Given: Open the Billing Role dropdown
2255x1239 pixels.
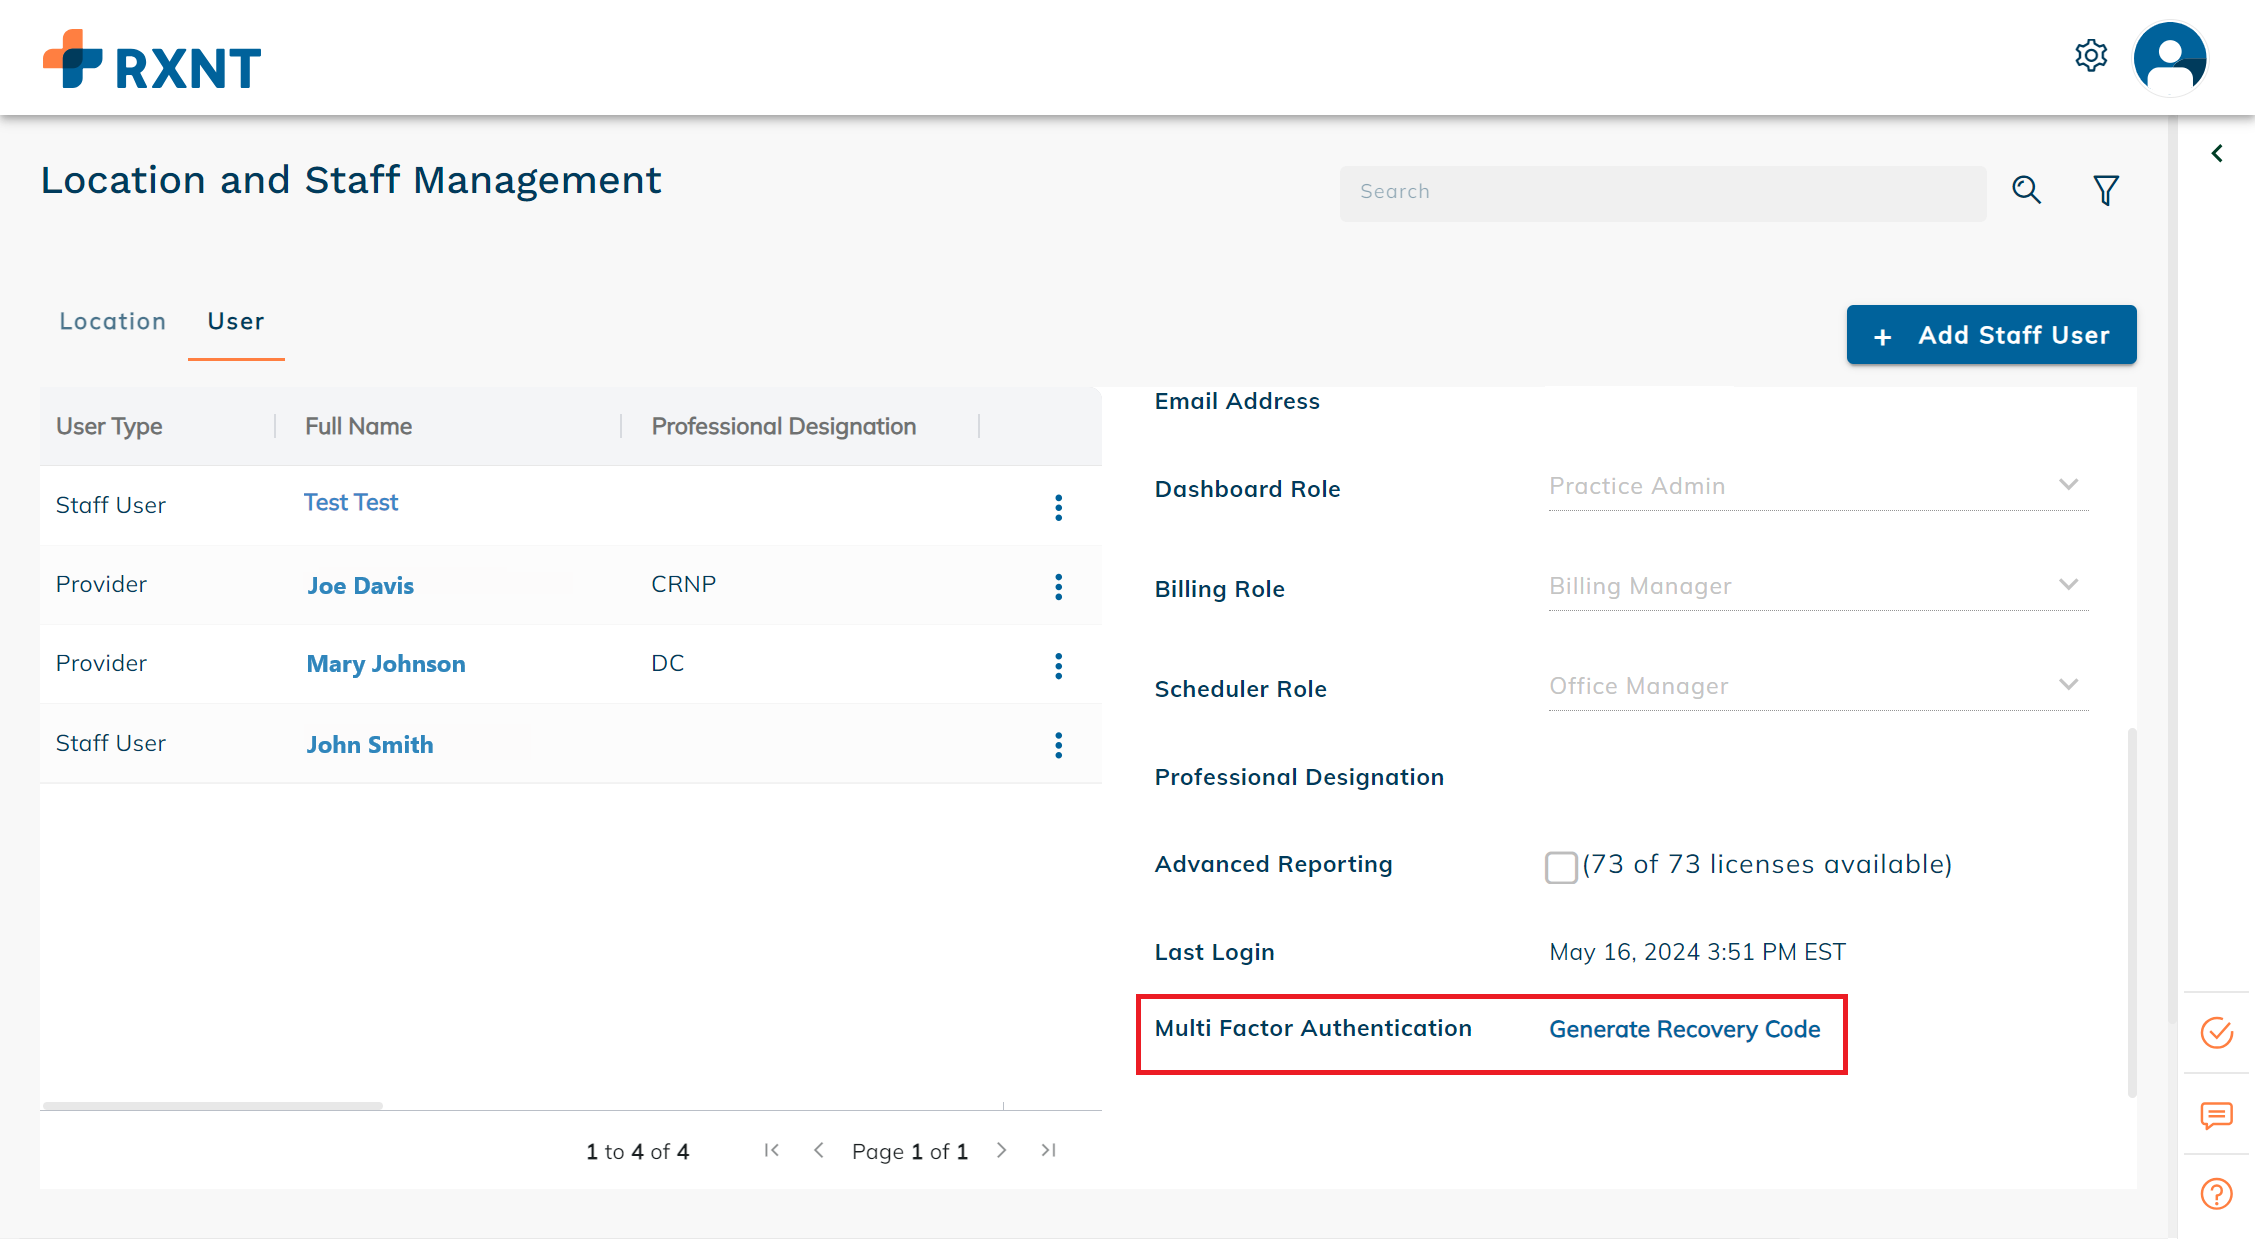Looking at the screenshot, I should (x=1818, y=586).
